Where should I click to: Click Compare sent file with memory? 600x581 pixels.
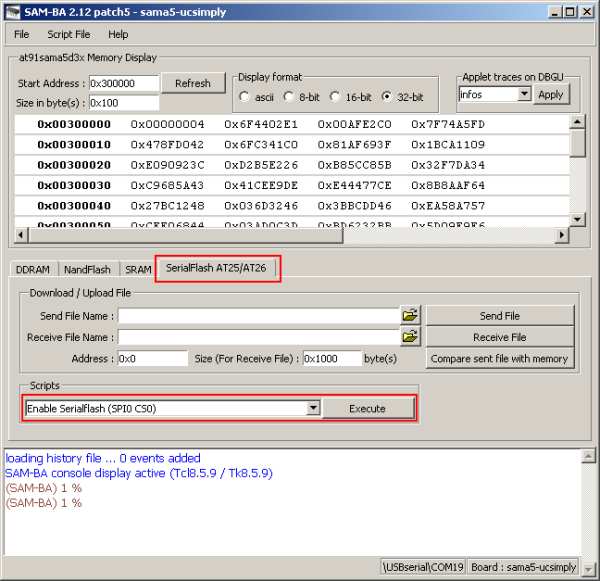pos(500,359)
